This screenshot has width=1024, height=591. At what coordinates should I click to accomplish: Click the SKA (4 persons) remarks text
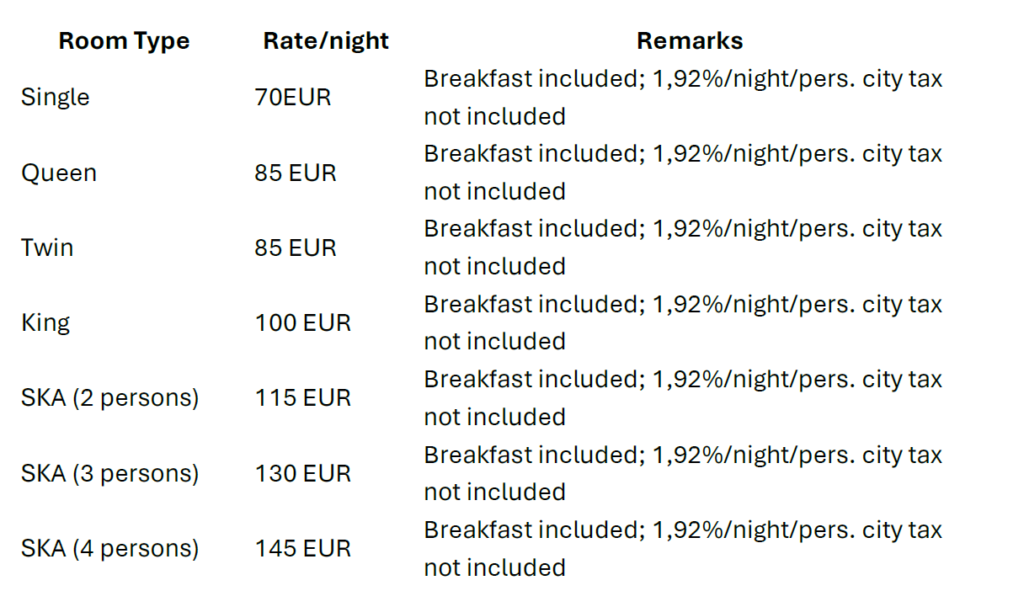tap(682, 549)
